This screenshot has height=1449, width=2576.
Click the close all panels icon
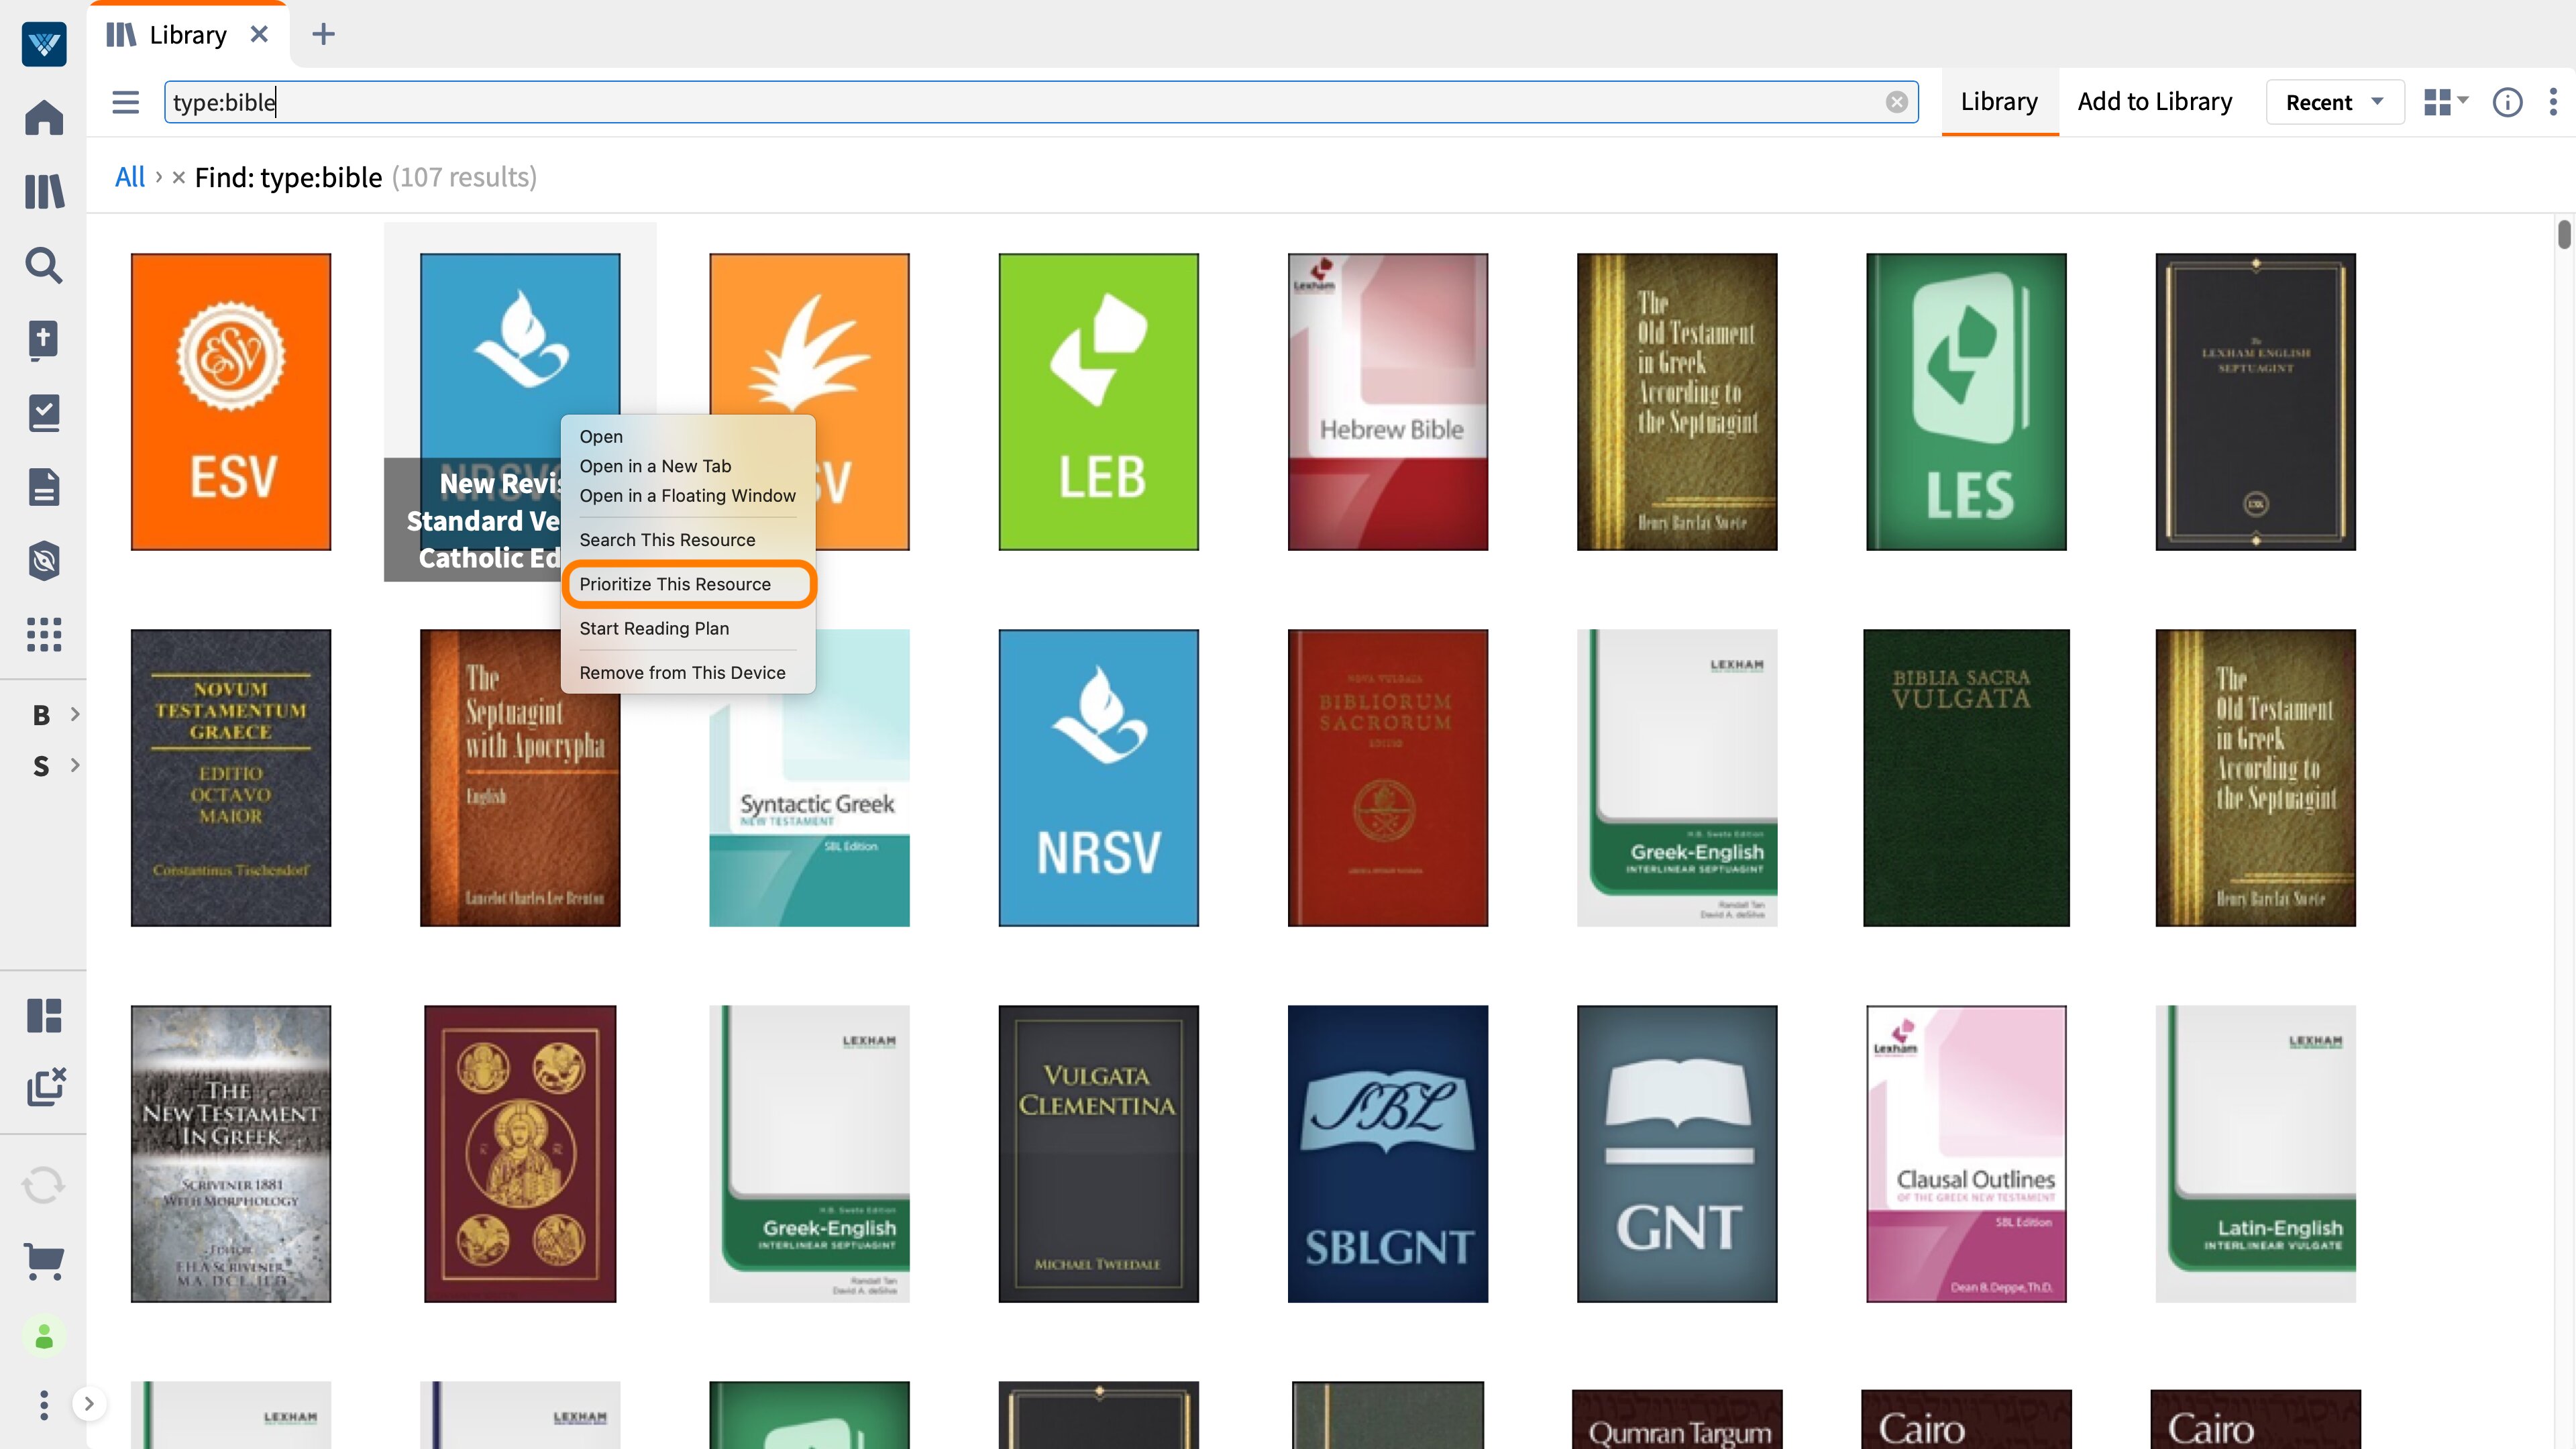coord(45,1086)
